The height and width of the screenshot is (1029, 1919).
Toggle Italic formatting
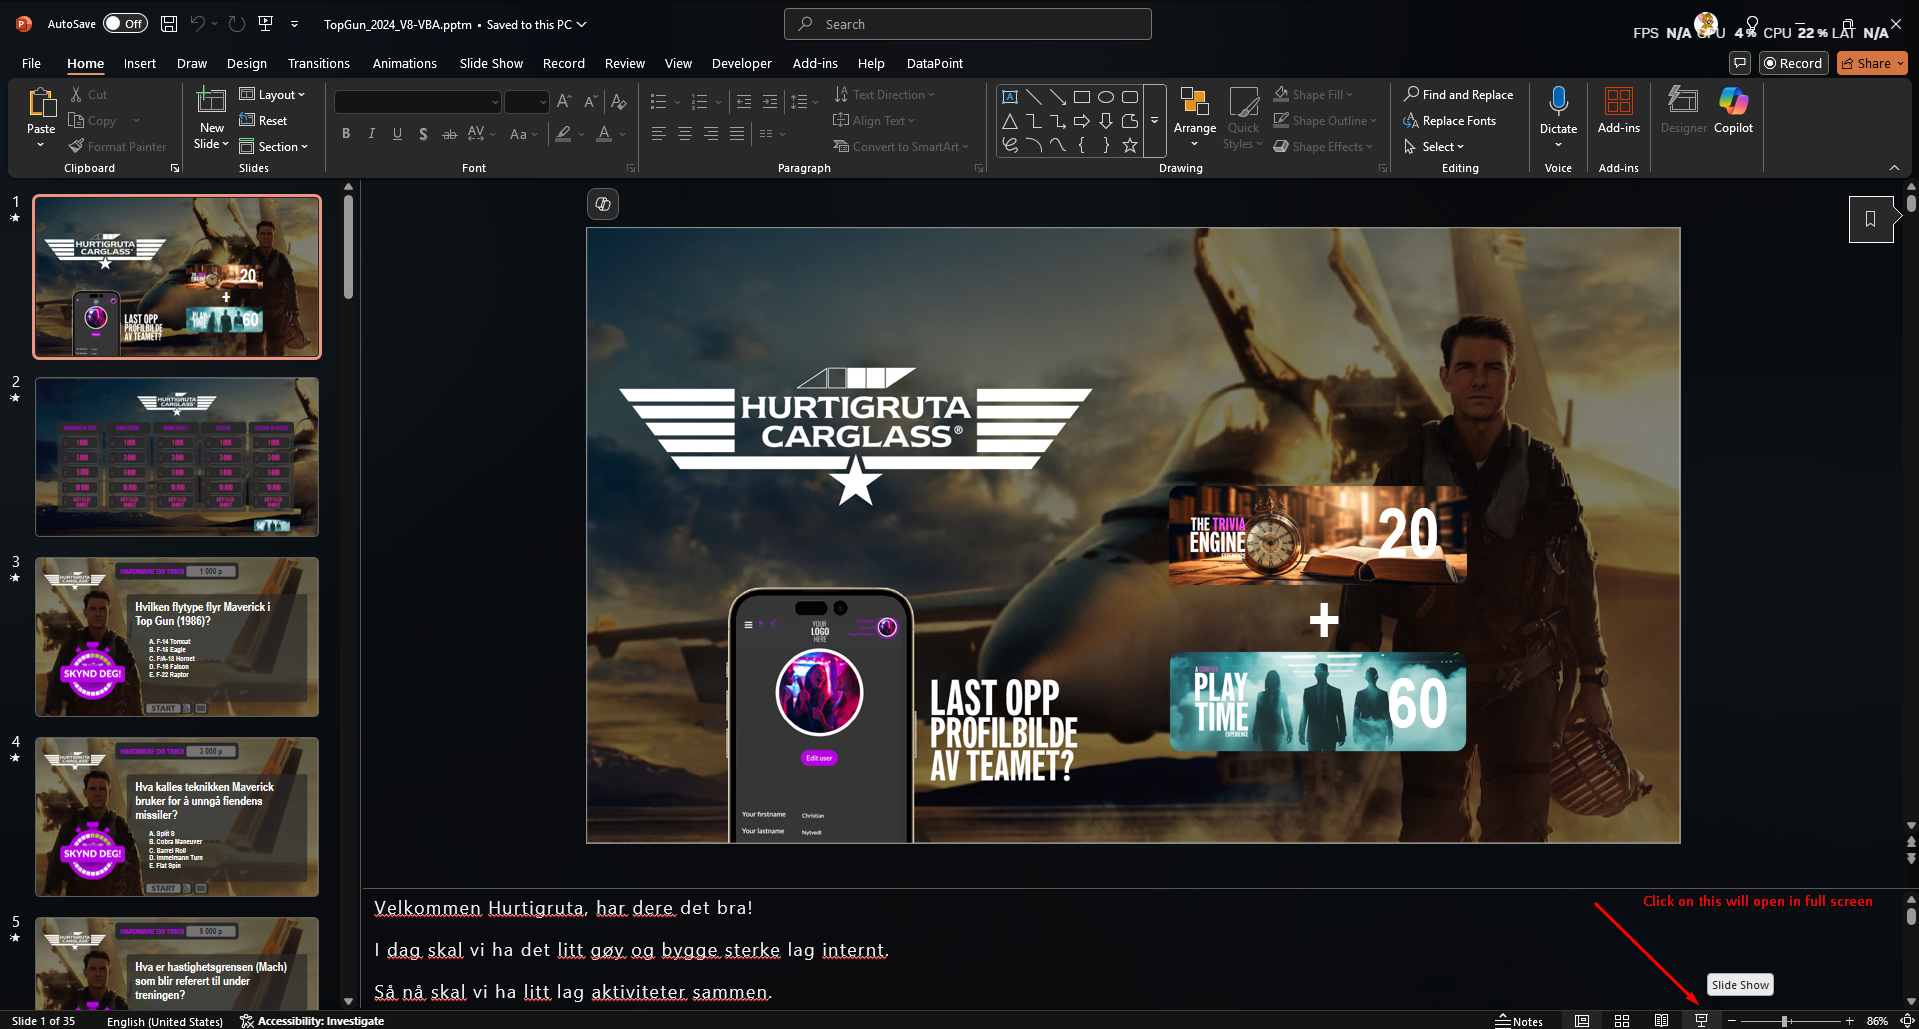(372, 134)
